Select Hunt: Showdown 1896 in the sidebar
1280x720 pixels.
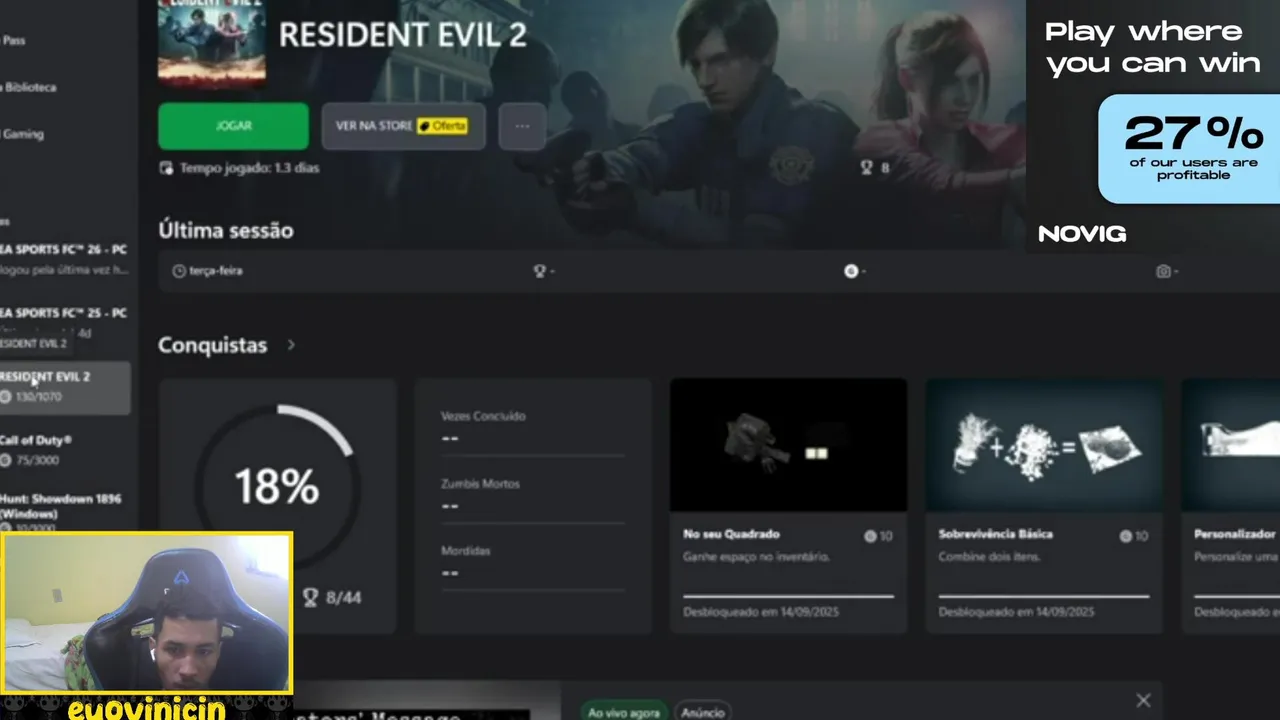pyautogui.click(x=65, y=512)
